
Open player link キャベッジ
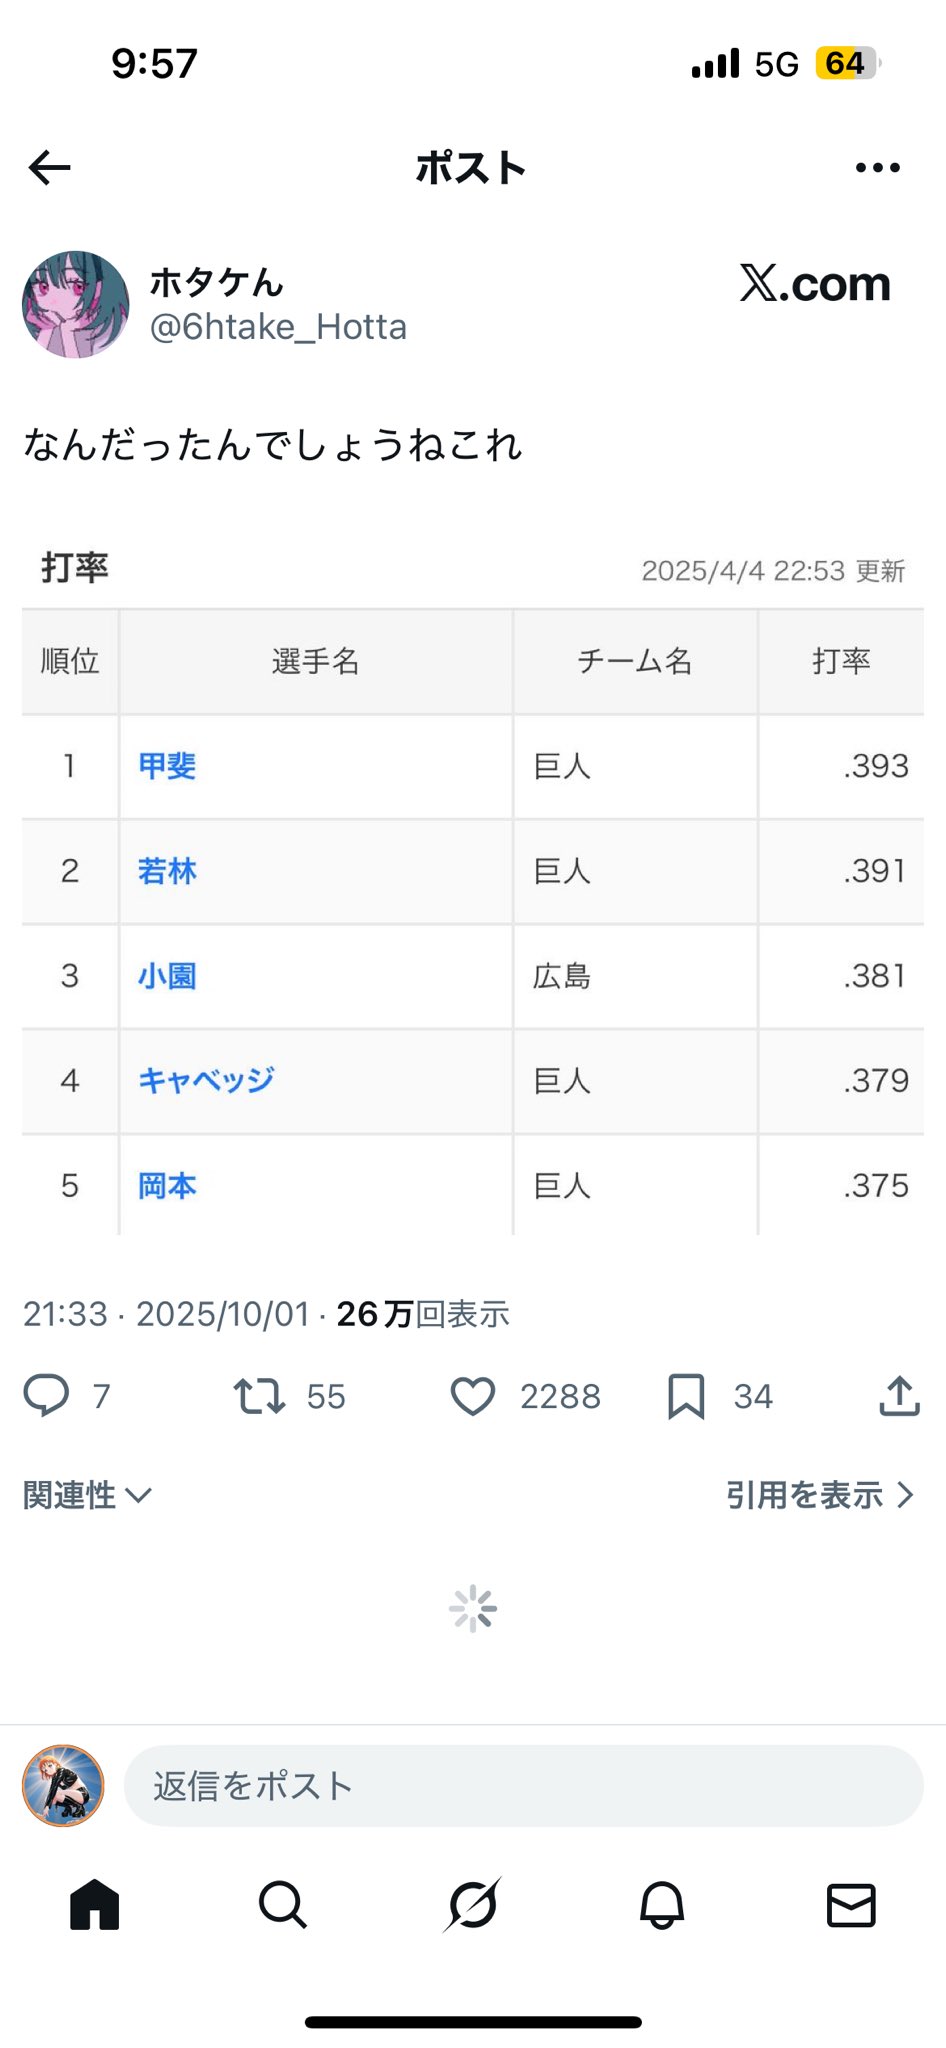(x=206, y=1080)
